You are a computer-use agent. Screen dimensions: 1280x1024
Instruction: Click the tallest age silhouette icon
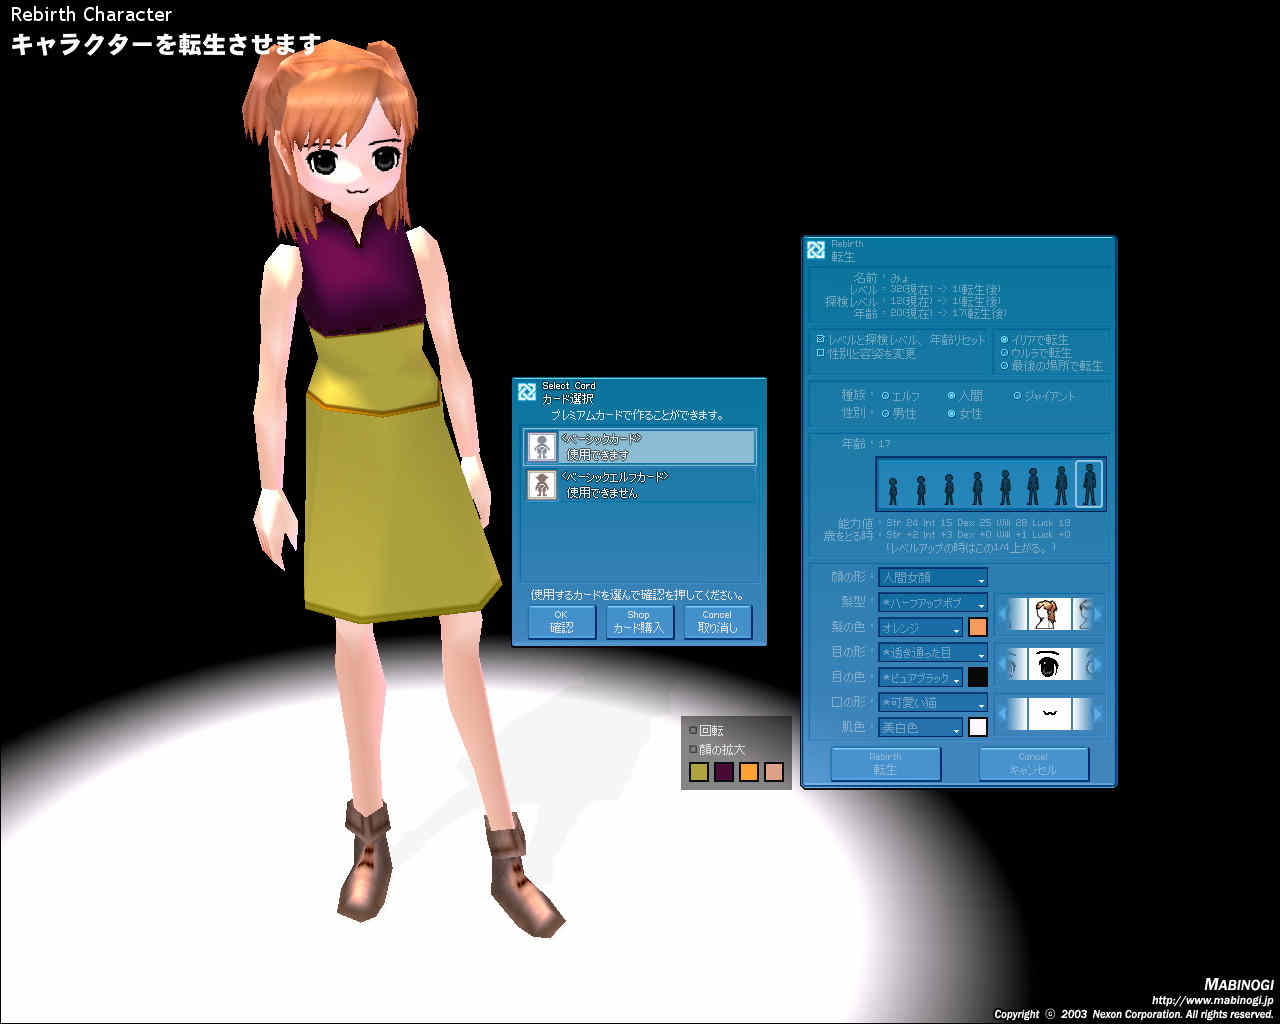1089,484
